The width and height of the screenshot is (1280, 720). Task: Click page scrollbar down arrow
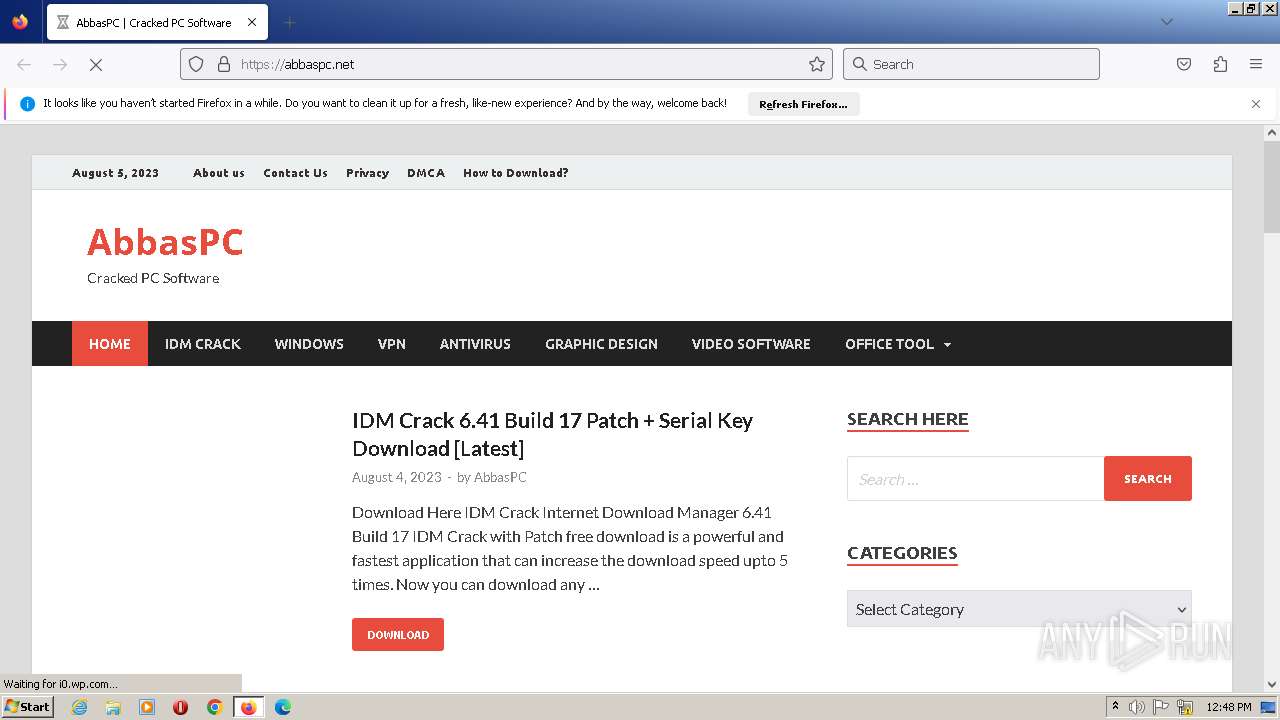[x=1272, y=684]
